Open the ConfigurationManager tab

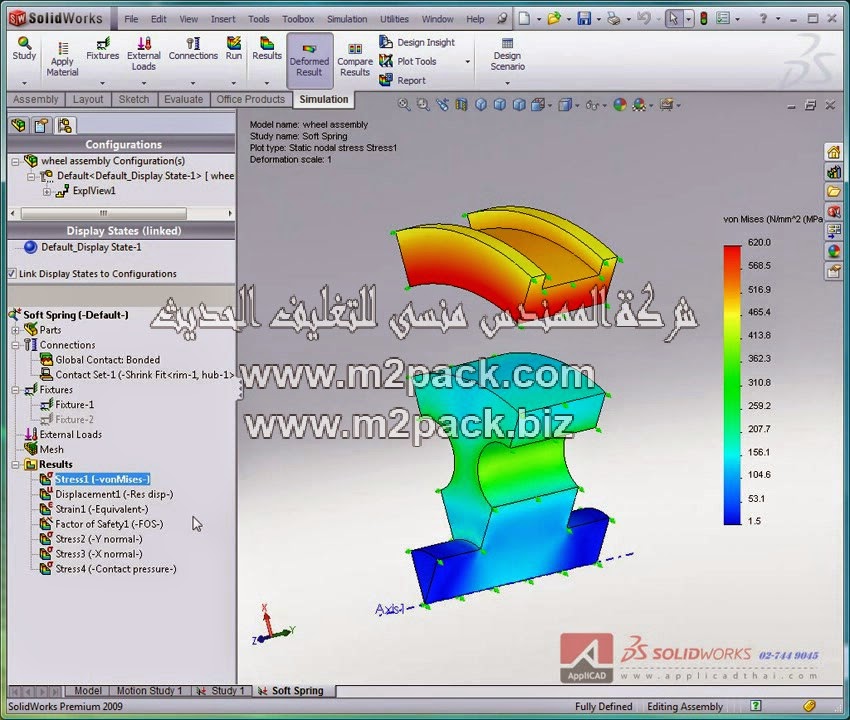point(65,126)
